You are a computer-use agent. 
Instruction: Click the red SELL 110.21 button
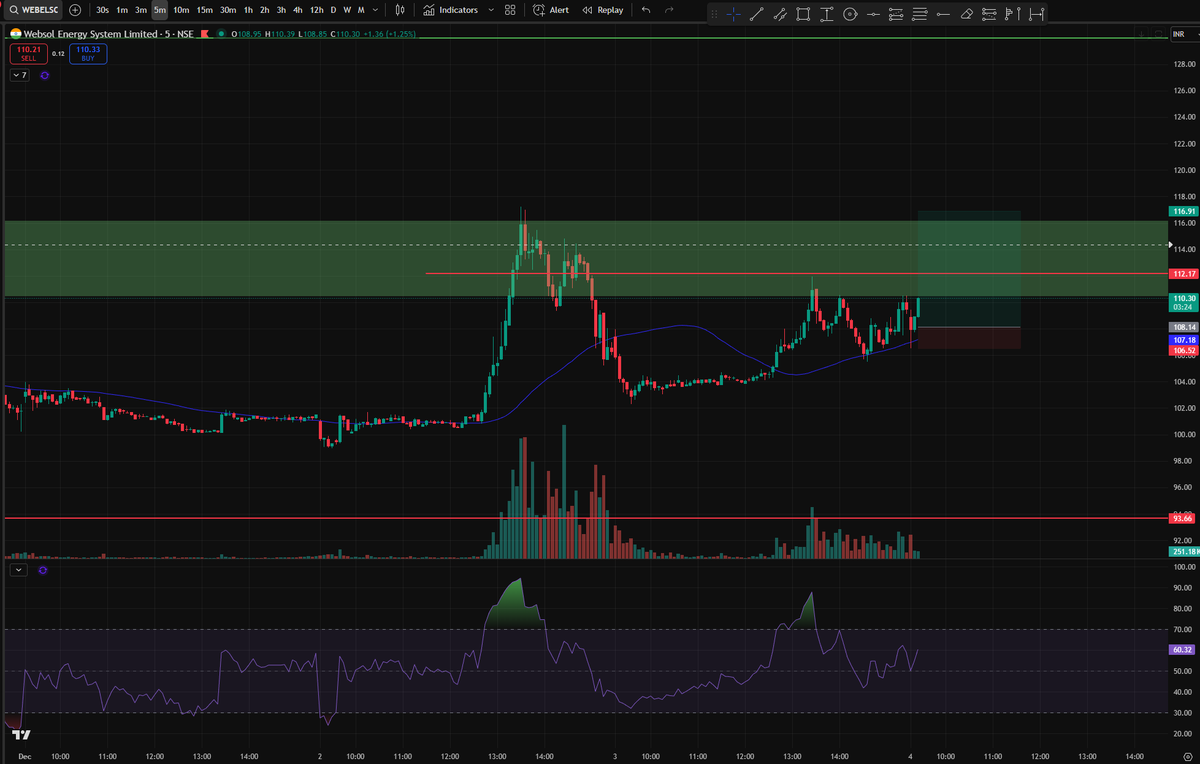tap(27, 53)
